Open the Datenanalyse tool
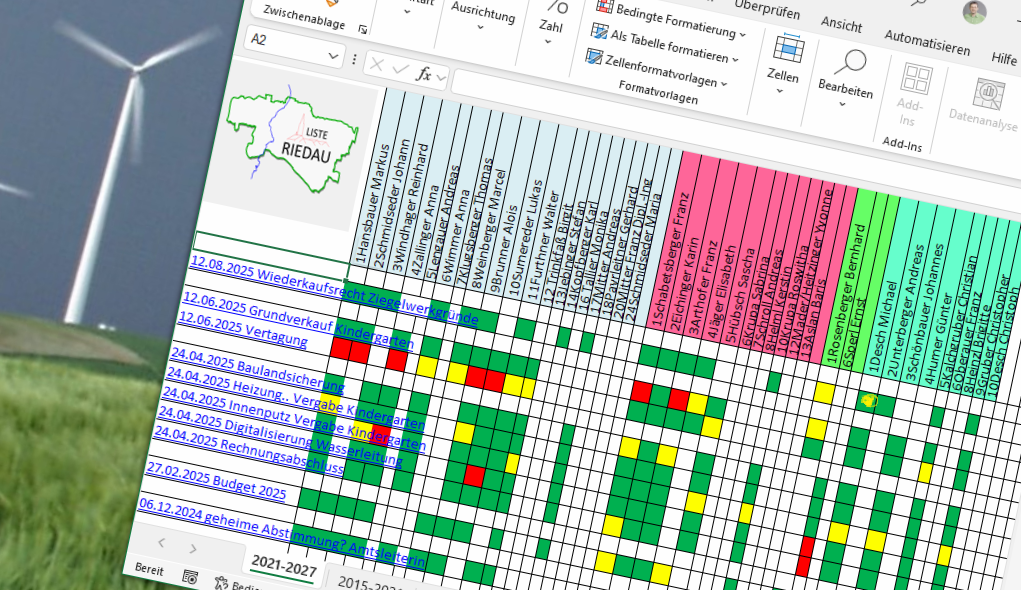Screen dimensions: 1021x590 click(x=985, y=105)
